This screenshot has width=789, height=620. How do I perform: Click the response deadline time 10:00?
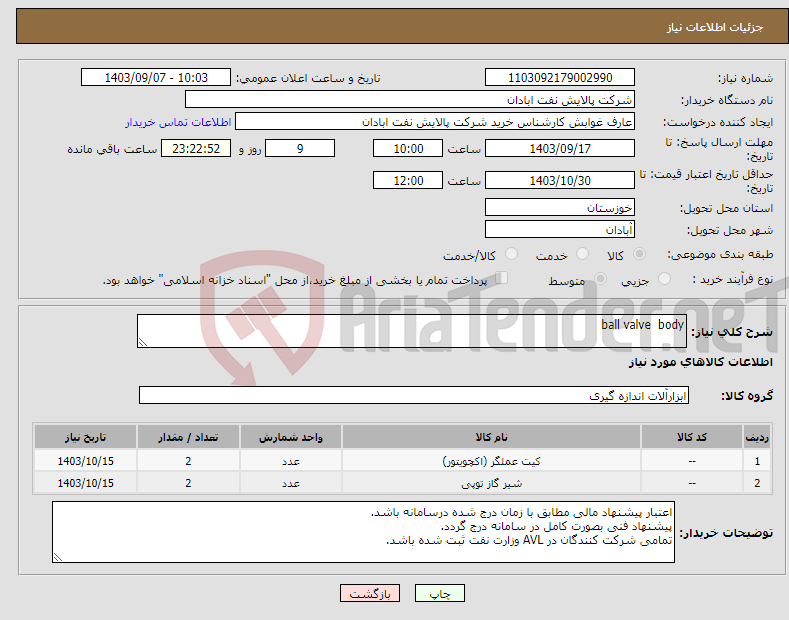click(408, 148)
